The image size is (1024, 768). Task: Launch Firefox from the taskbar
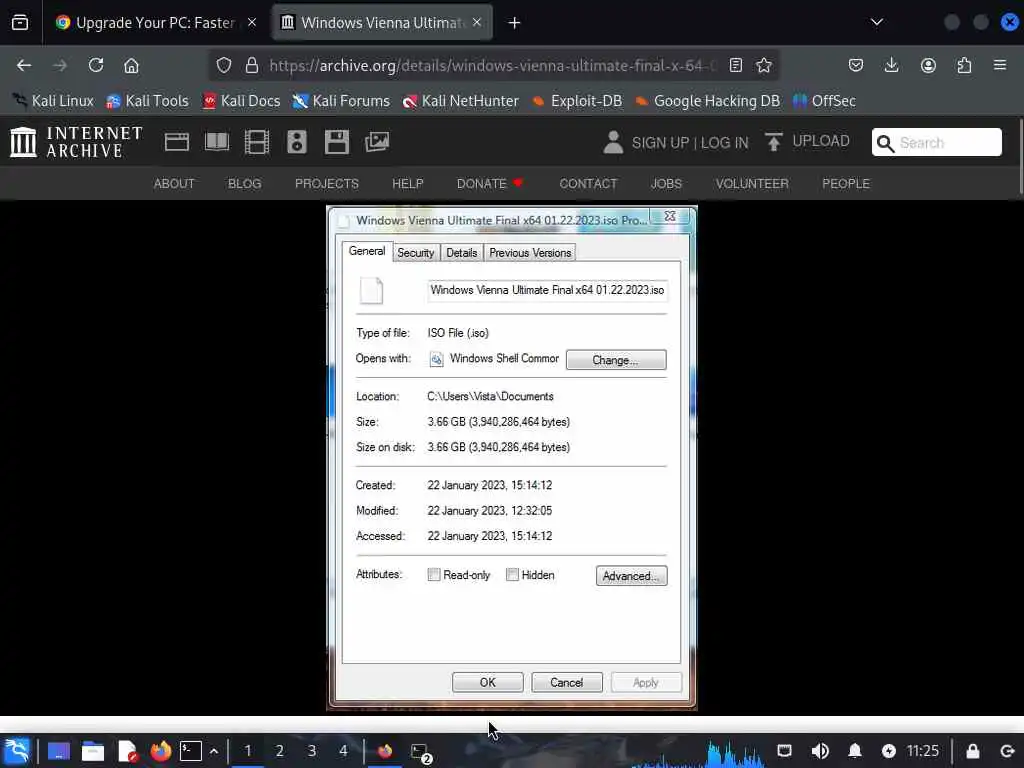[x=161, y=751]
